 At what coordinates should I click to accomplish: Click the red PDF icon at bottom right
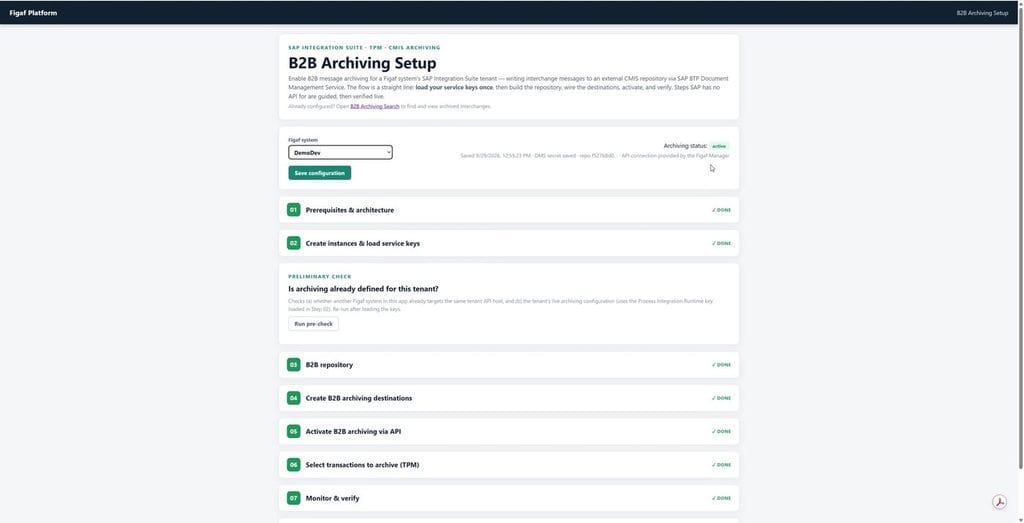(999, 502)
